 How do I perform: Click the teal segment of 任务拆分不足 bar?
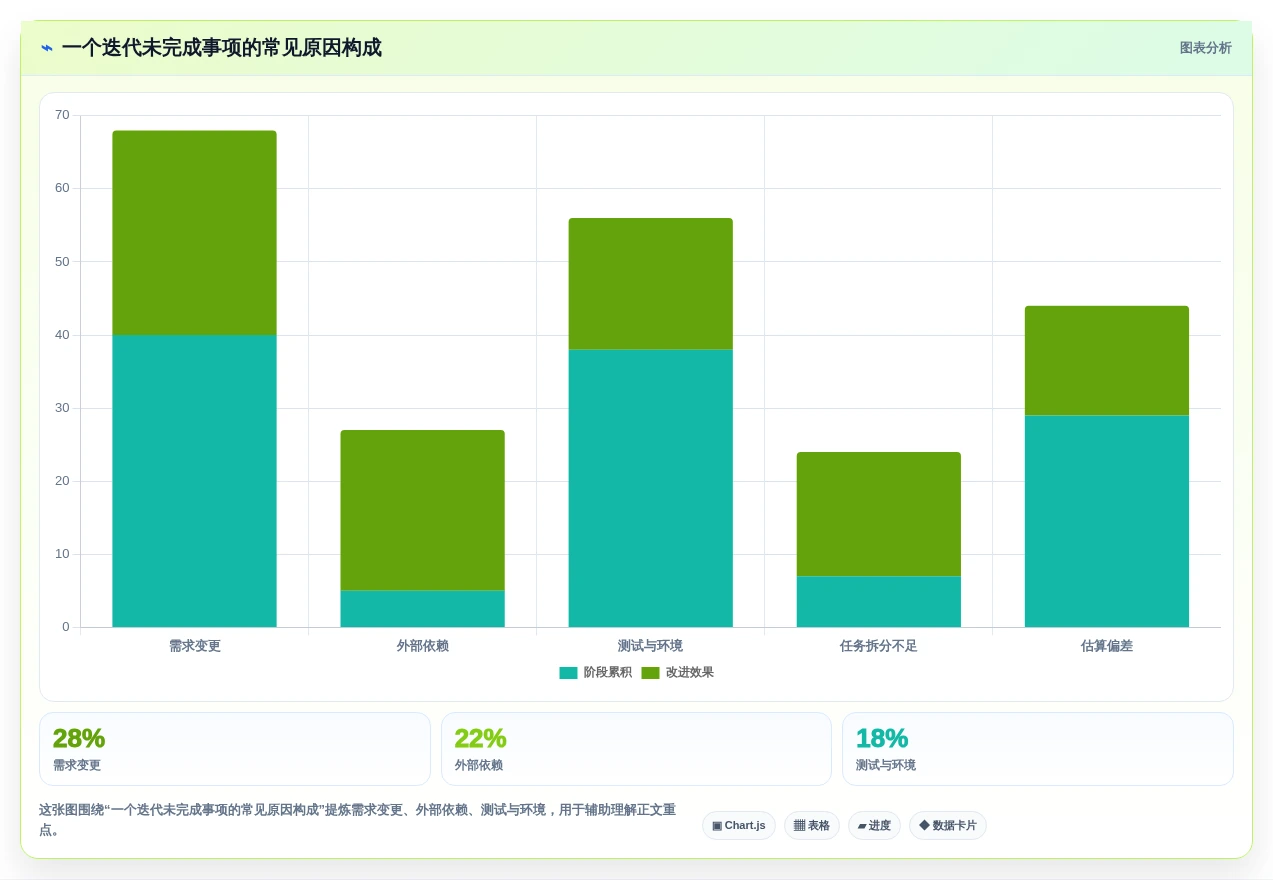[x=878, y=602]
